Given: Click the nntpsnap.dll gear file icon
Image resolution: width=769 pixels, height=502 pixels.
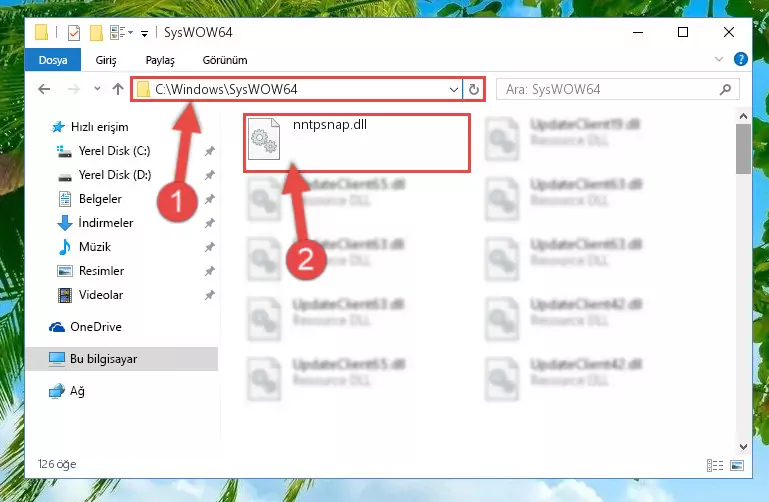Looking at the screenshot, I should click(264, 139).
